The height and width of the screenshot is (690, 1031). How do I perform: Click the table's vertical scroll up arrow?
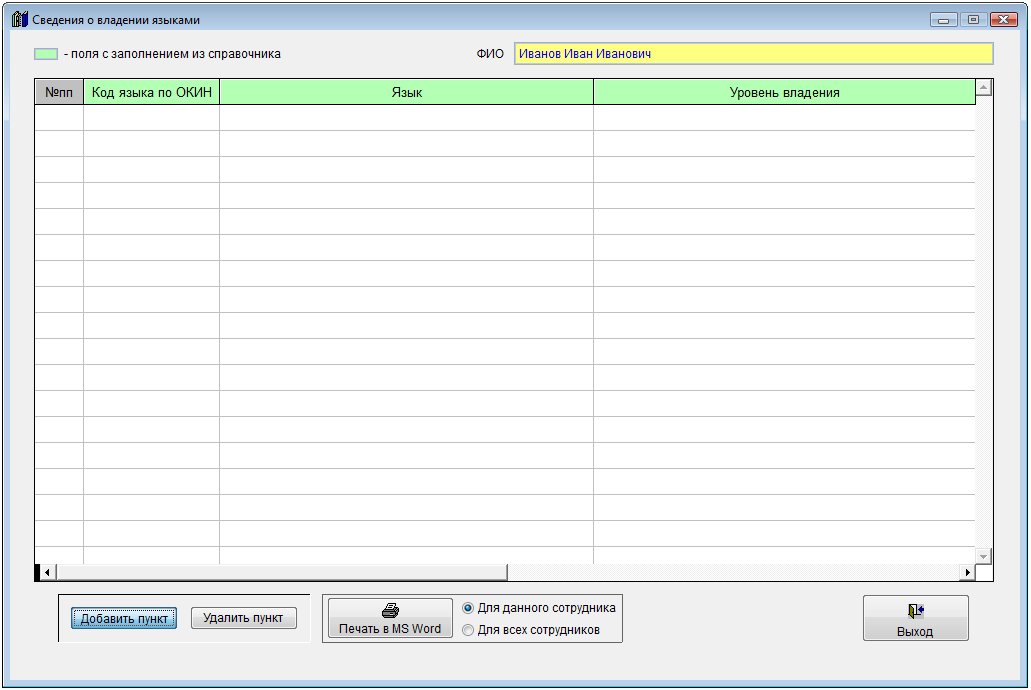click(984, 87)
